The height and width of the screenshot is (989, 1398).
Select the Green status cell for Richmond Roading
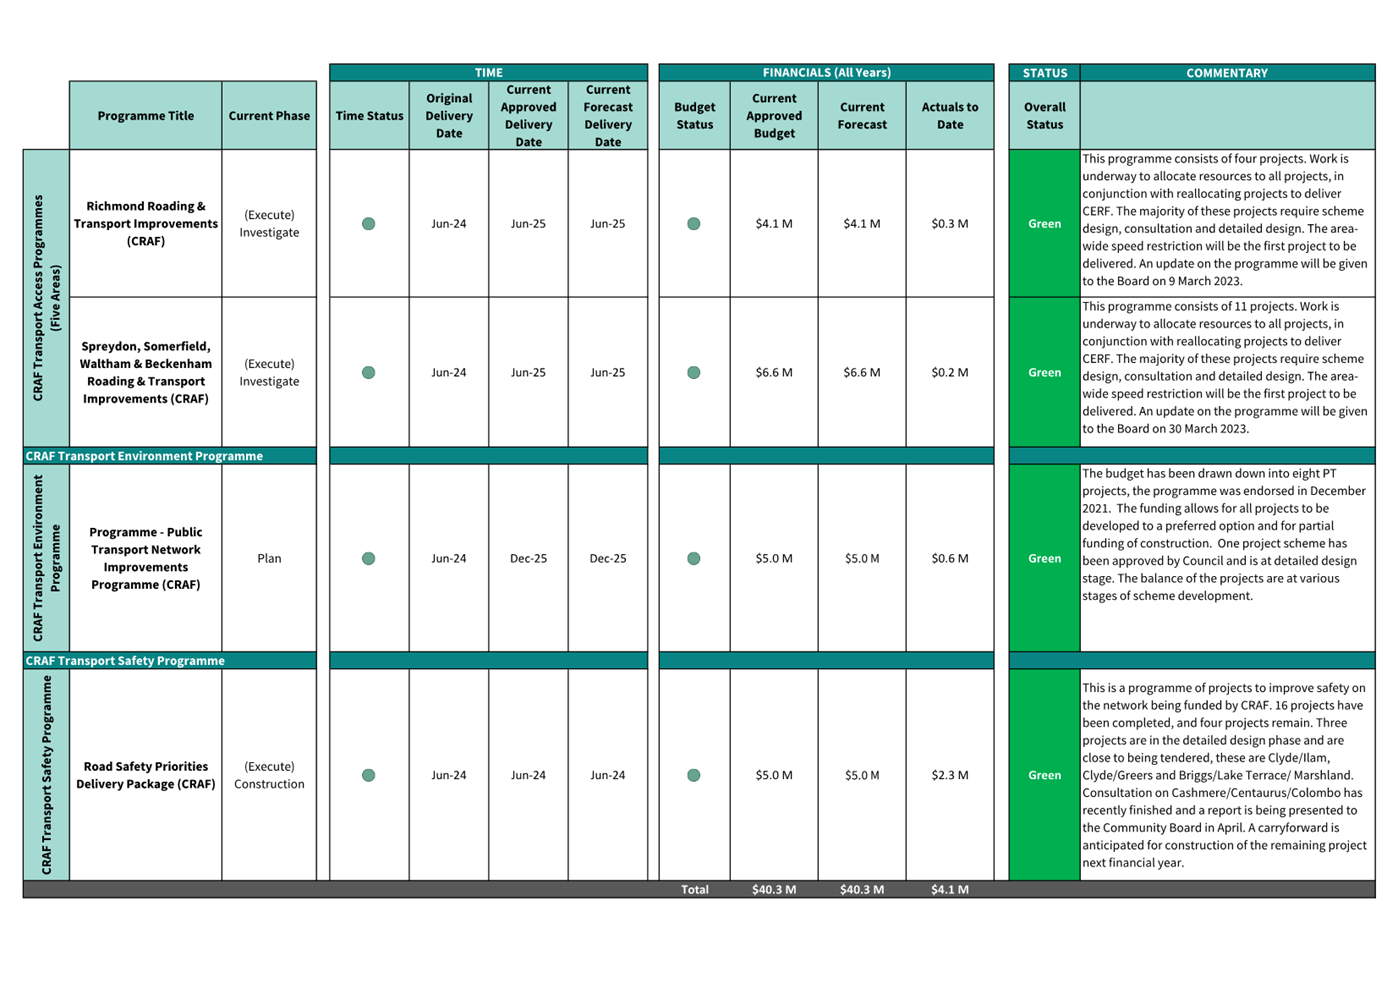pyautogui.click(x=1045, y=224)
